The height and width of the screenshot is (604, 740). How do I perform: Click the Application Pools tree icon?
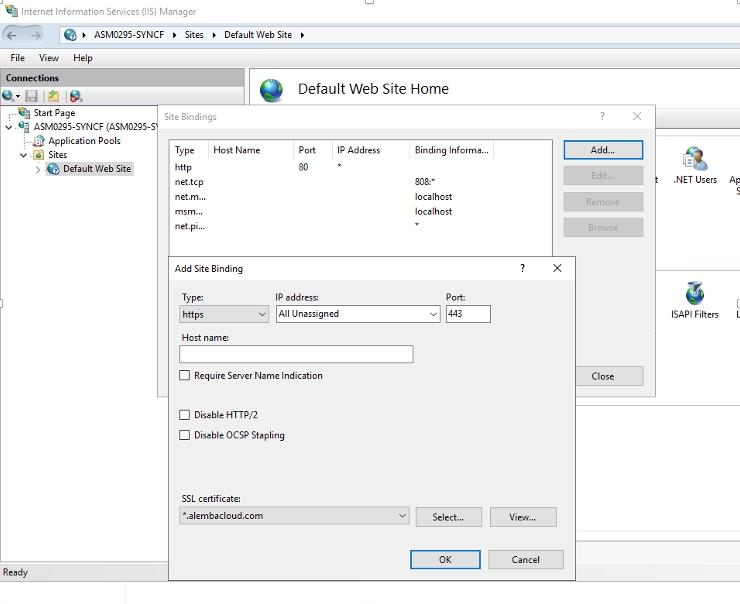pyautogui.click(x=40, y=141)
